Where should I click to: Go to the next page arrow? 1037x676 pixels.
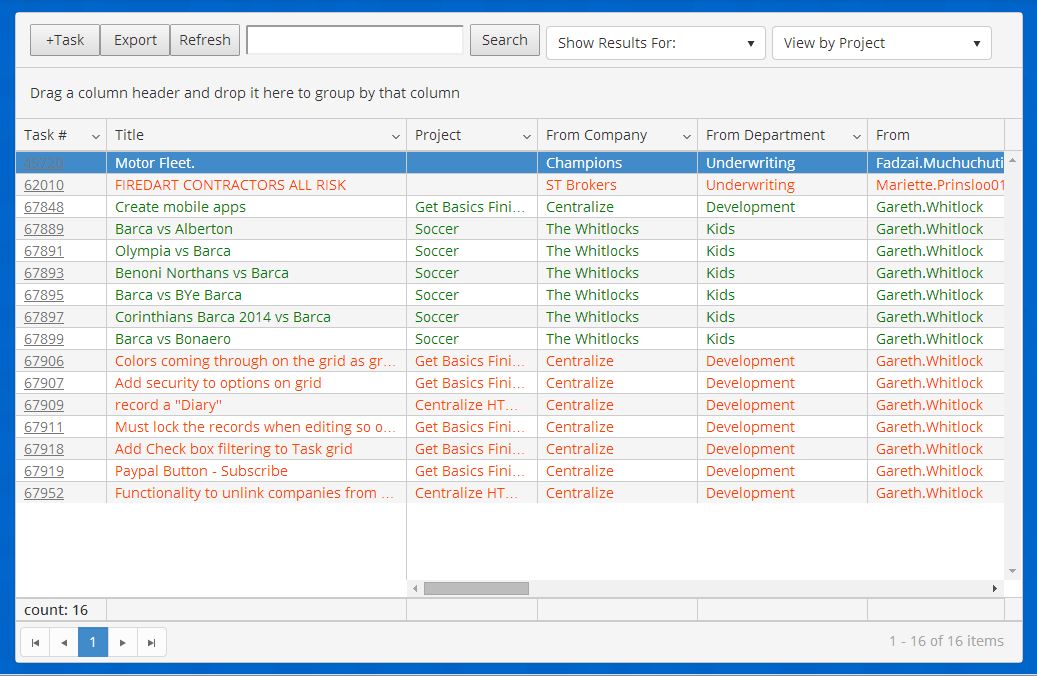click(x=123, y=642)
